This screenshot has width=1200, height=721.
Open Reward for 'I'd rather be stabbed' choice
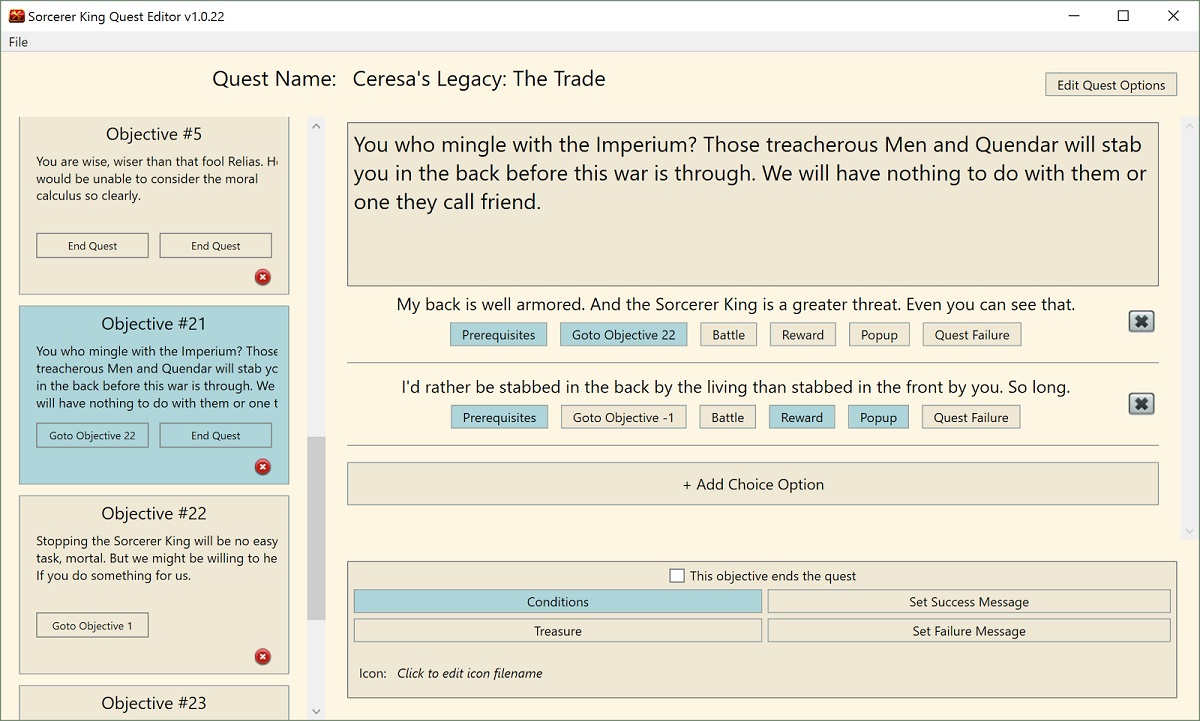(x=802, y=418)
